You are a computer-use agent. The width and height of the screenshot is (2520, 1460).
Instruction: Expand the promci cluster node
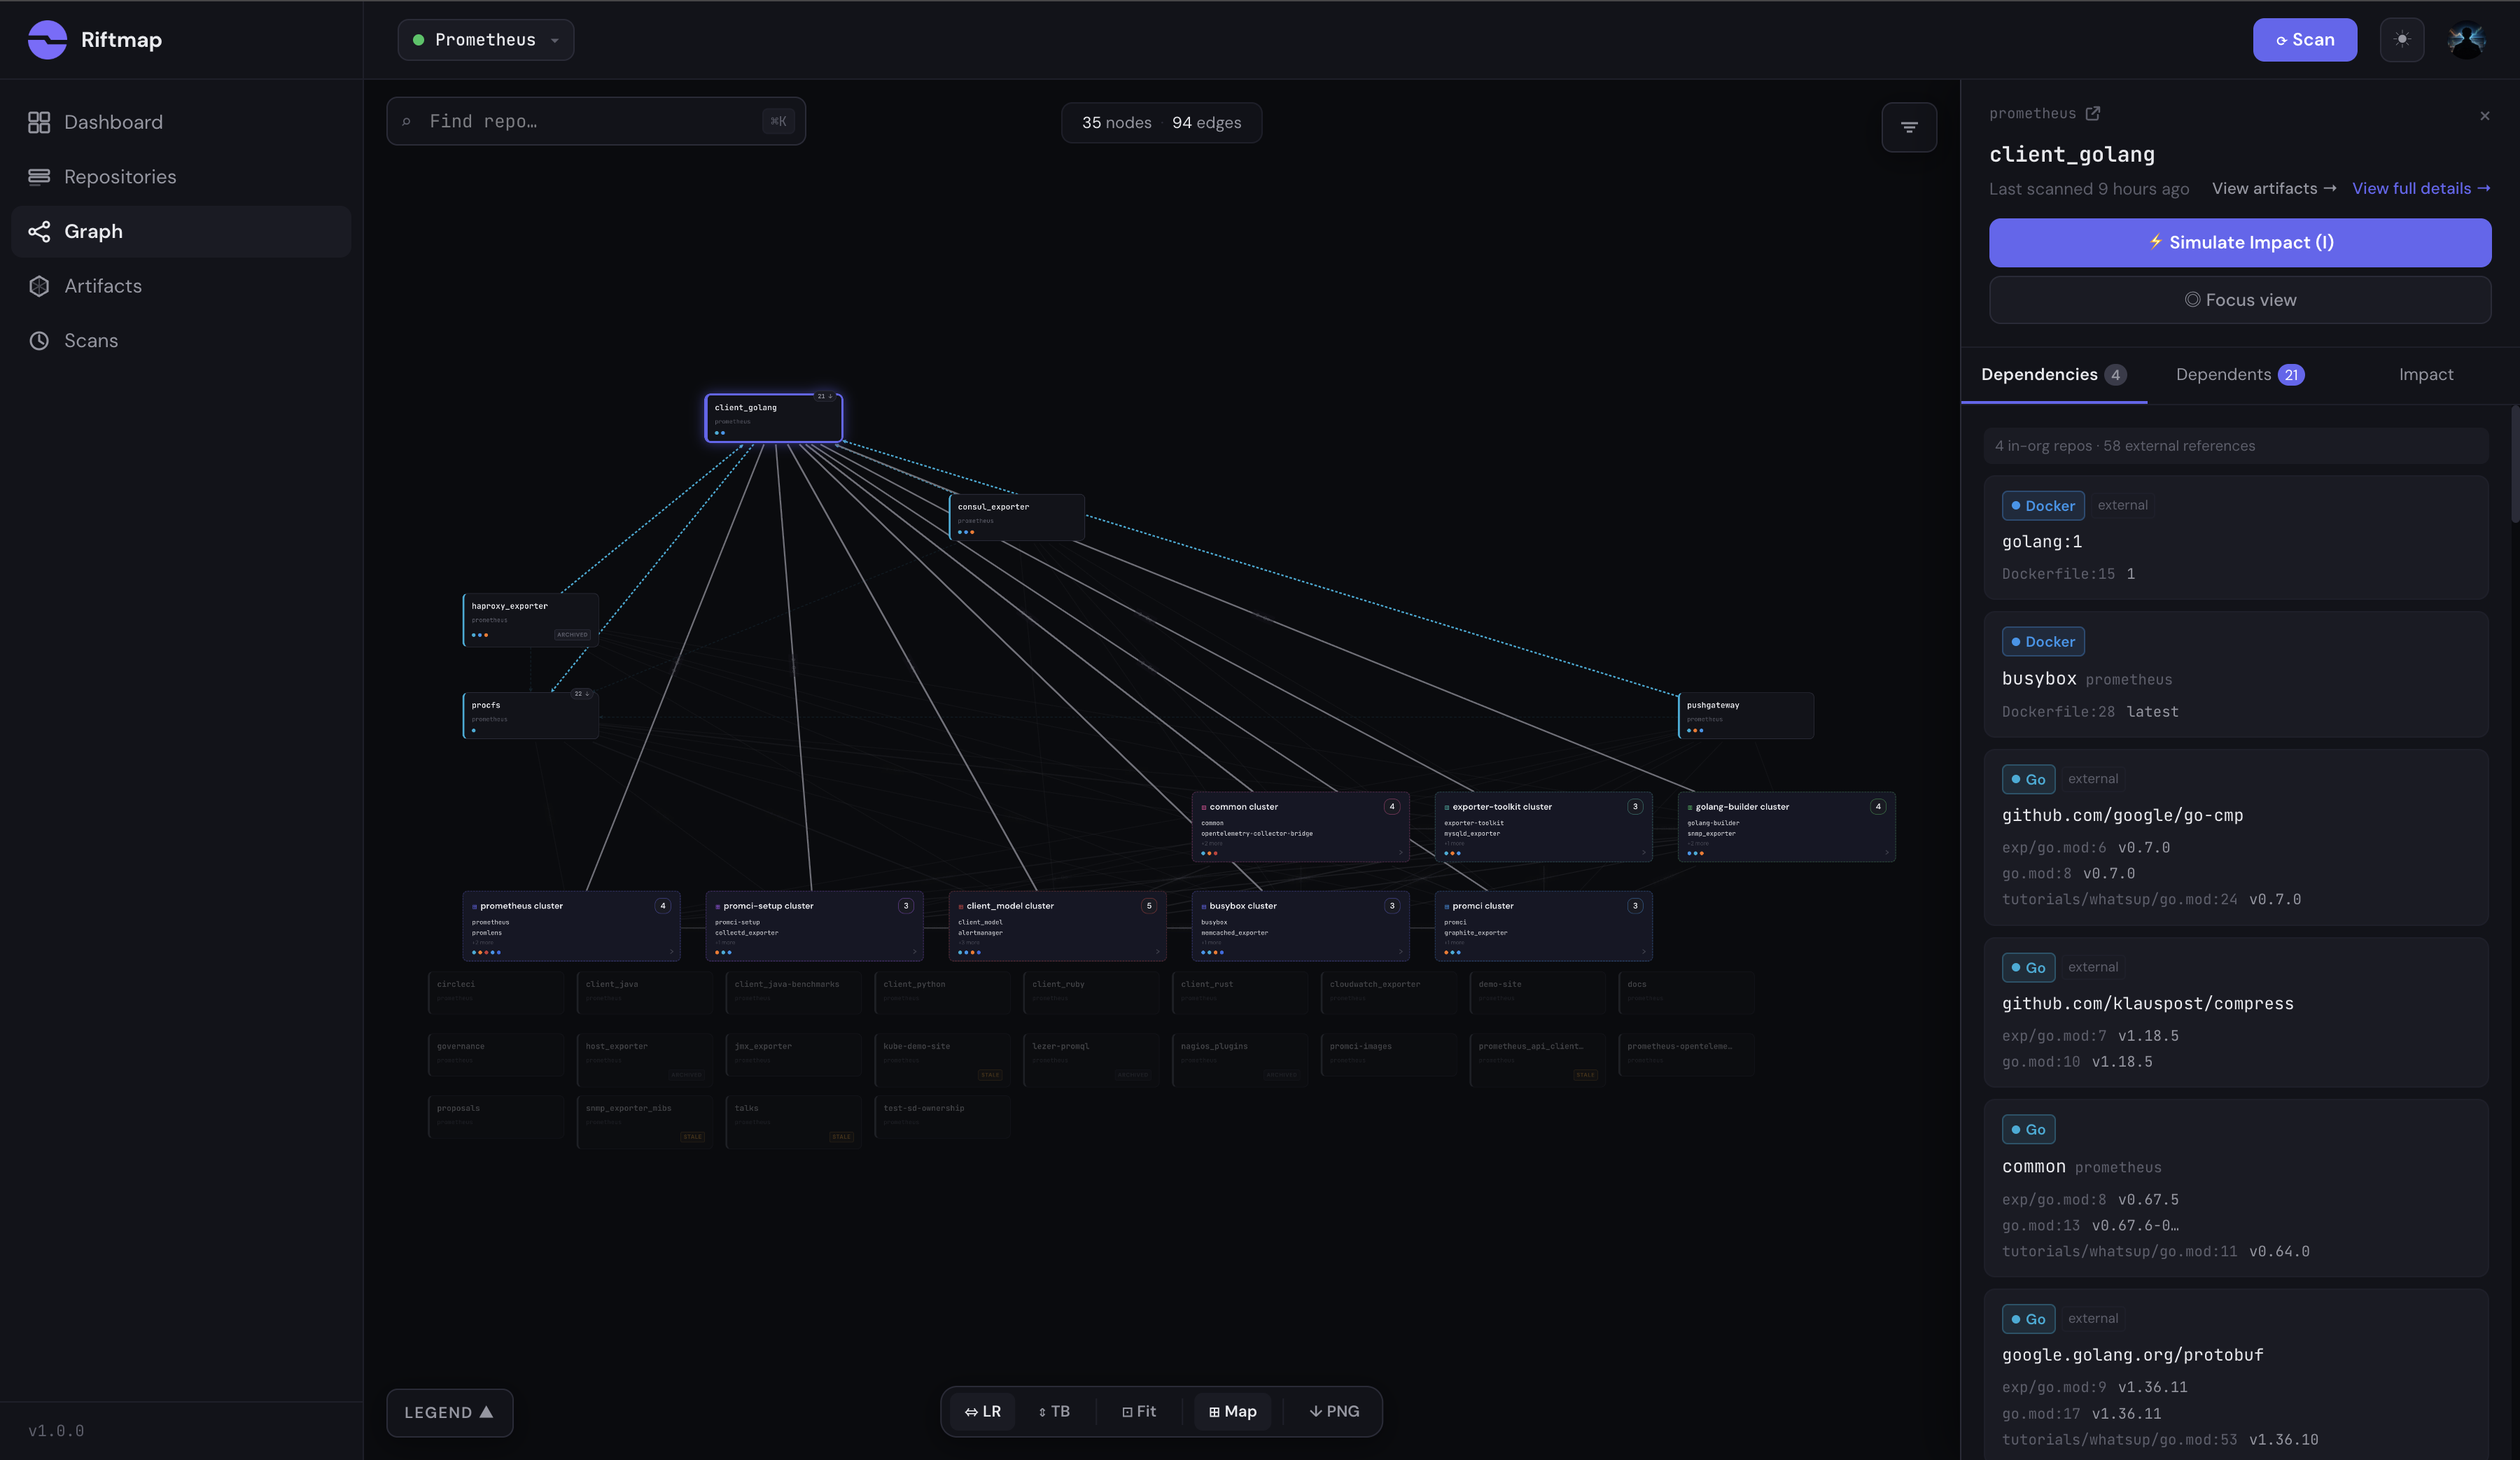point(1543,926)
